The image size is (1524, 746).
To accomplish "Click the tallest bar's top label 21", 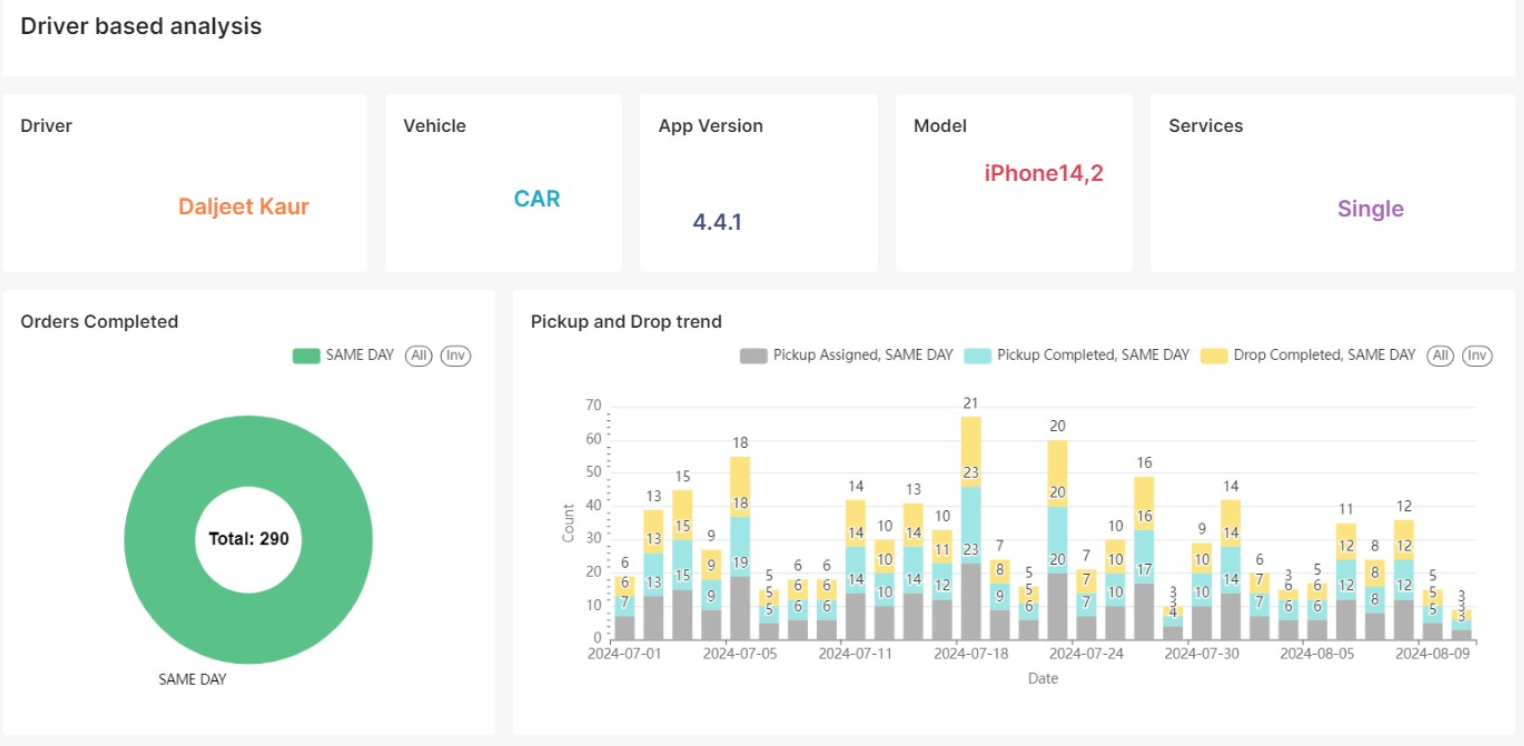I will 970,403.
